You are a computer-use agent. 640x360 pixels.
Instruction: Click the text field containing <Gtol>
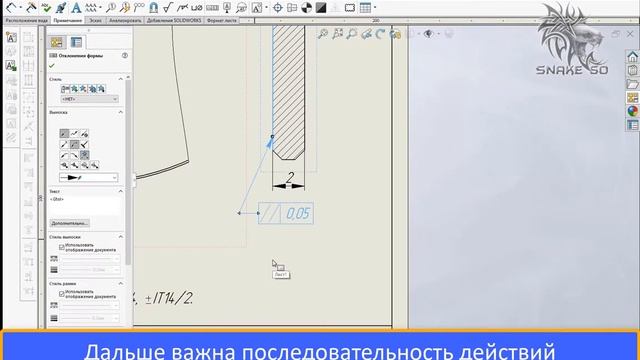(86, 205)
